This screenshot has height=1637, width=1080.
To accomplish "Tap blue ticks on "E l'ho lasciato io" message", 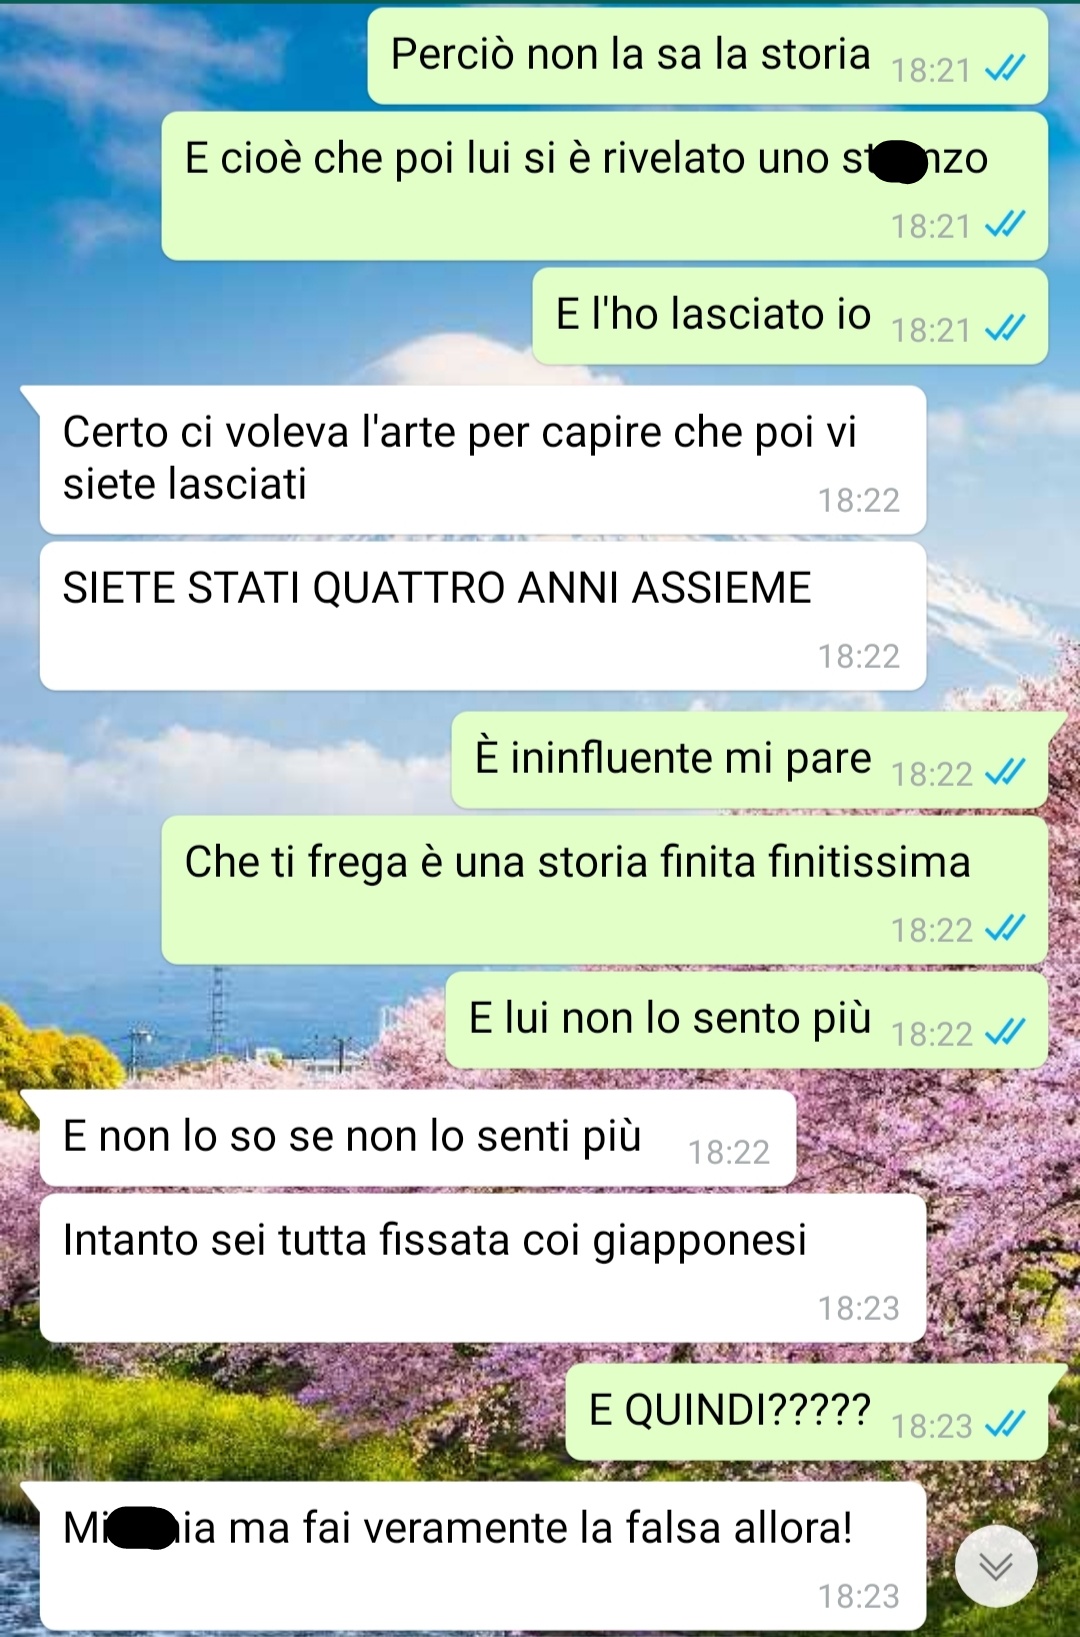I will [1005, 329].
